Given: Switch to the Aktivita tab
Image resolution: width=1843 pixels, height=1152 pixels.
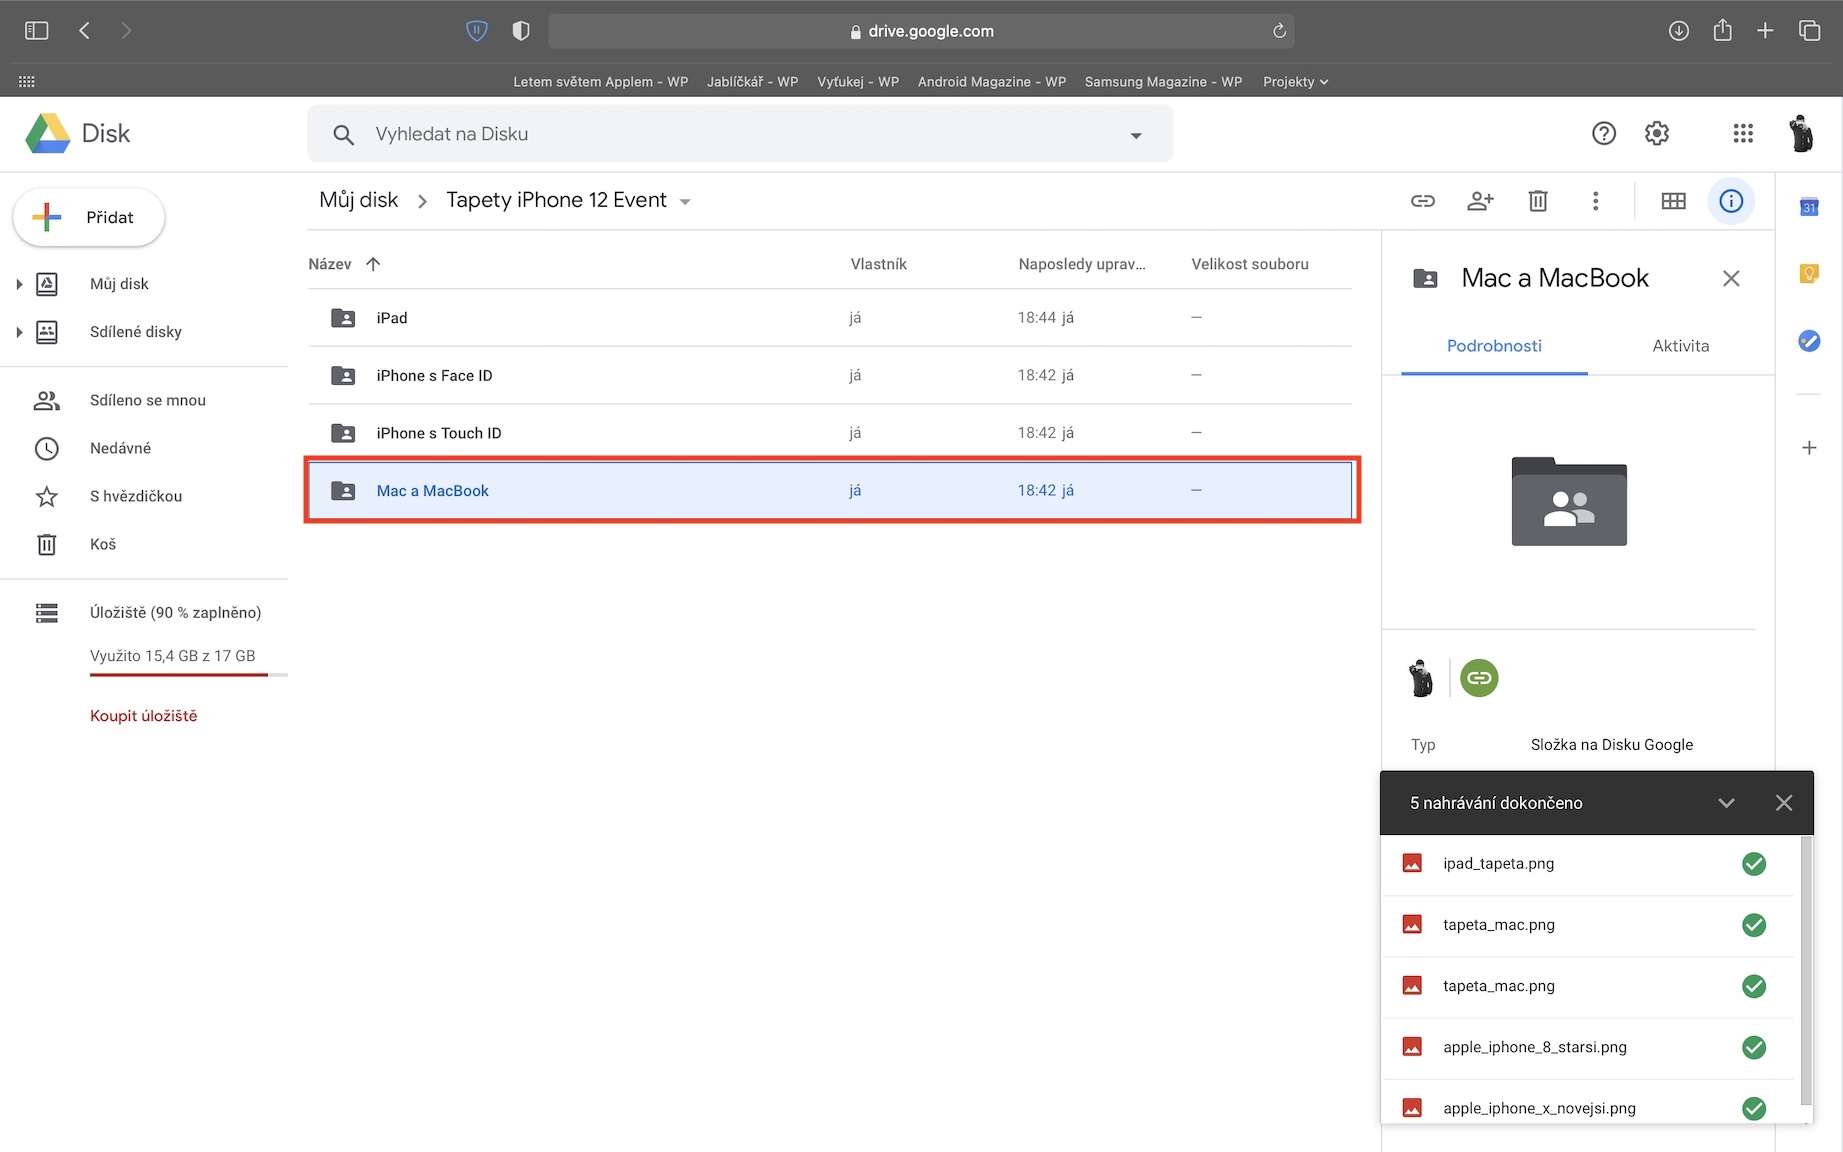Looking at the screenshot, I should [x=1680, y=346].
